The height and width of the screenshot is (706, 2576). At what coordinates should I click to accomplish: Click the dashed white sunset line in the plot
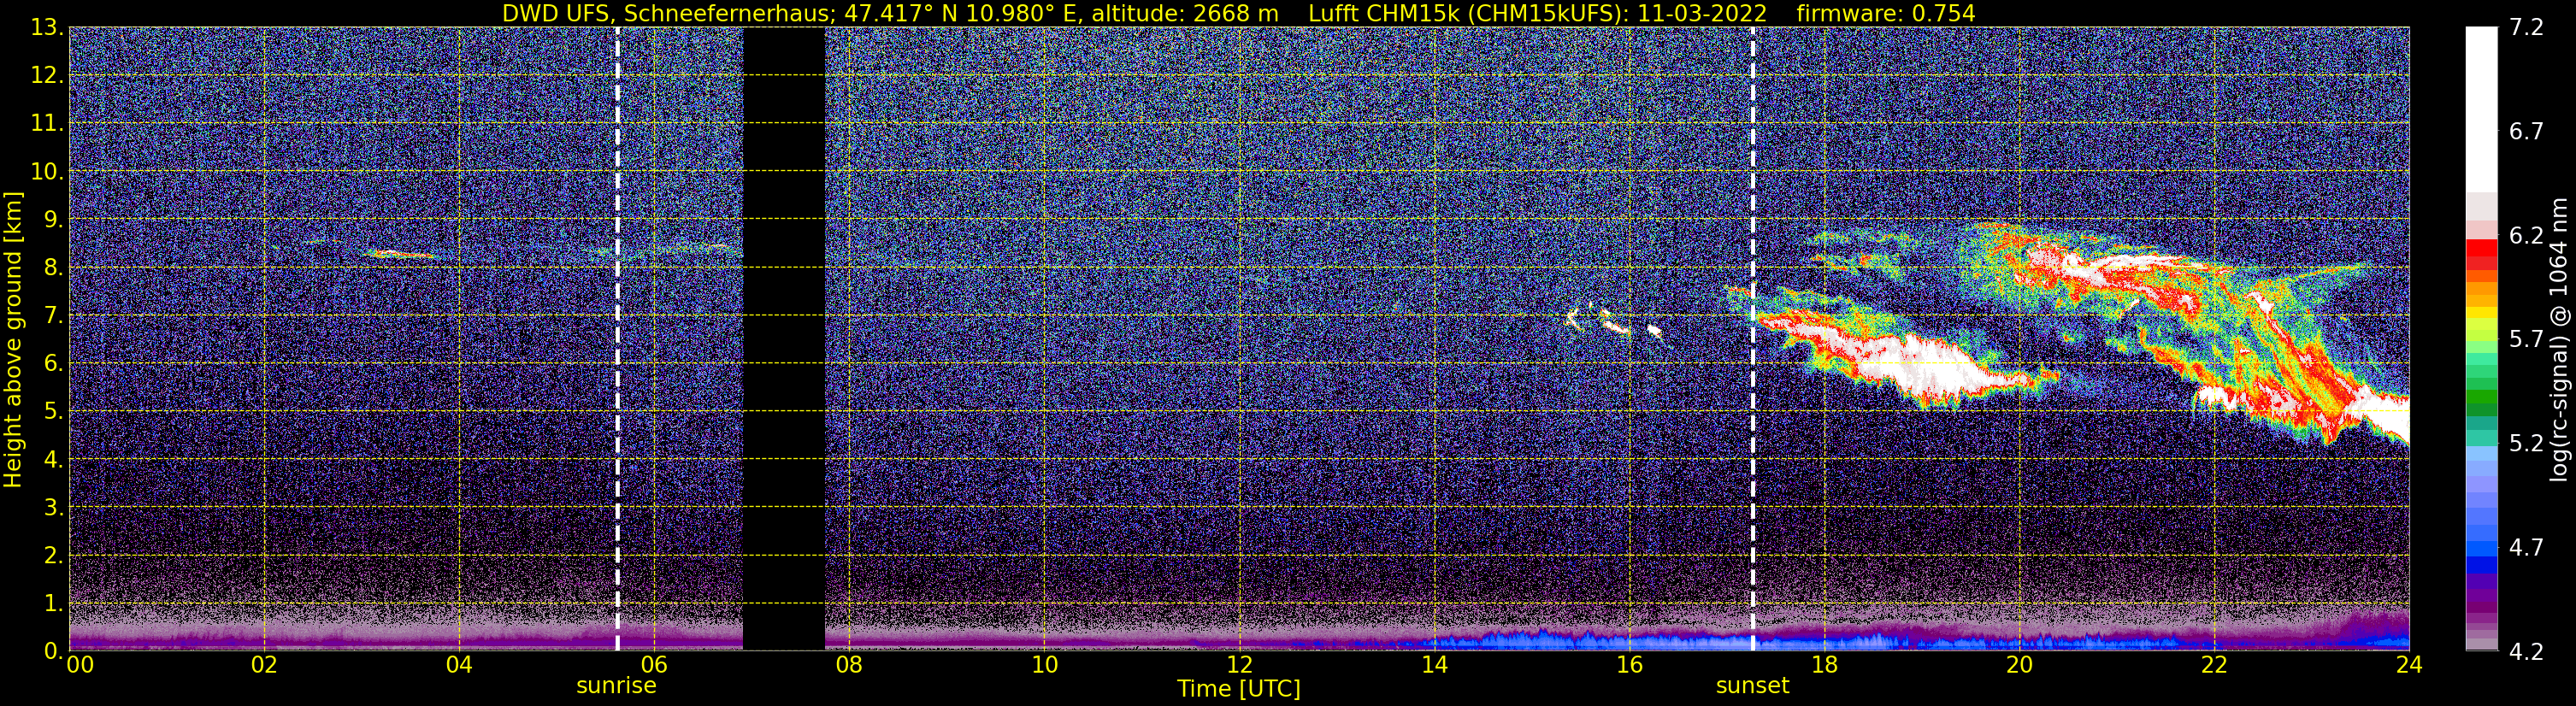point(1753,339)
